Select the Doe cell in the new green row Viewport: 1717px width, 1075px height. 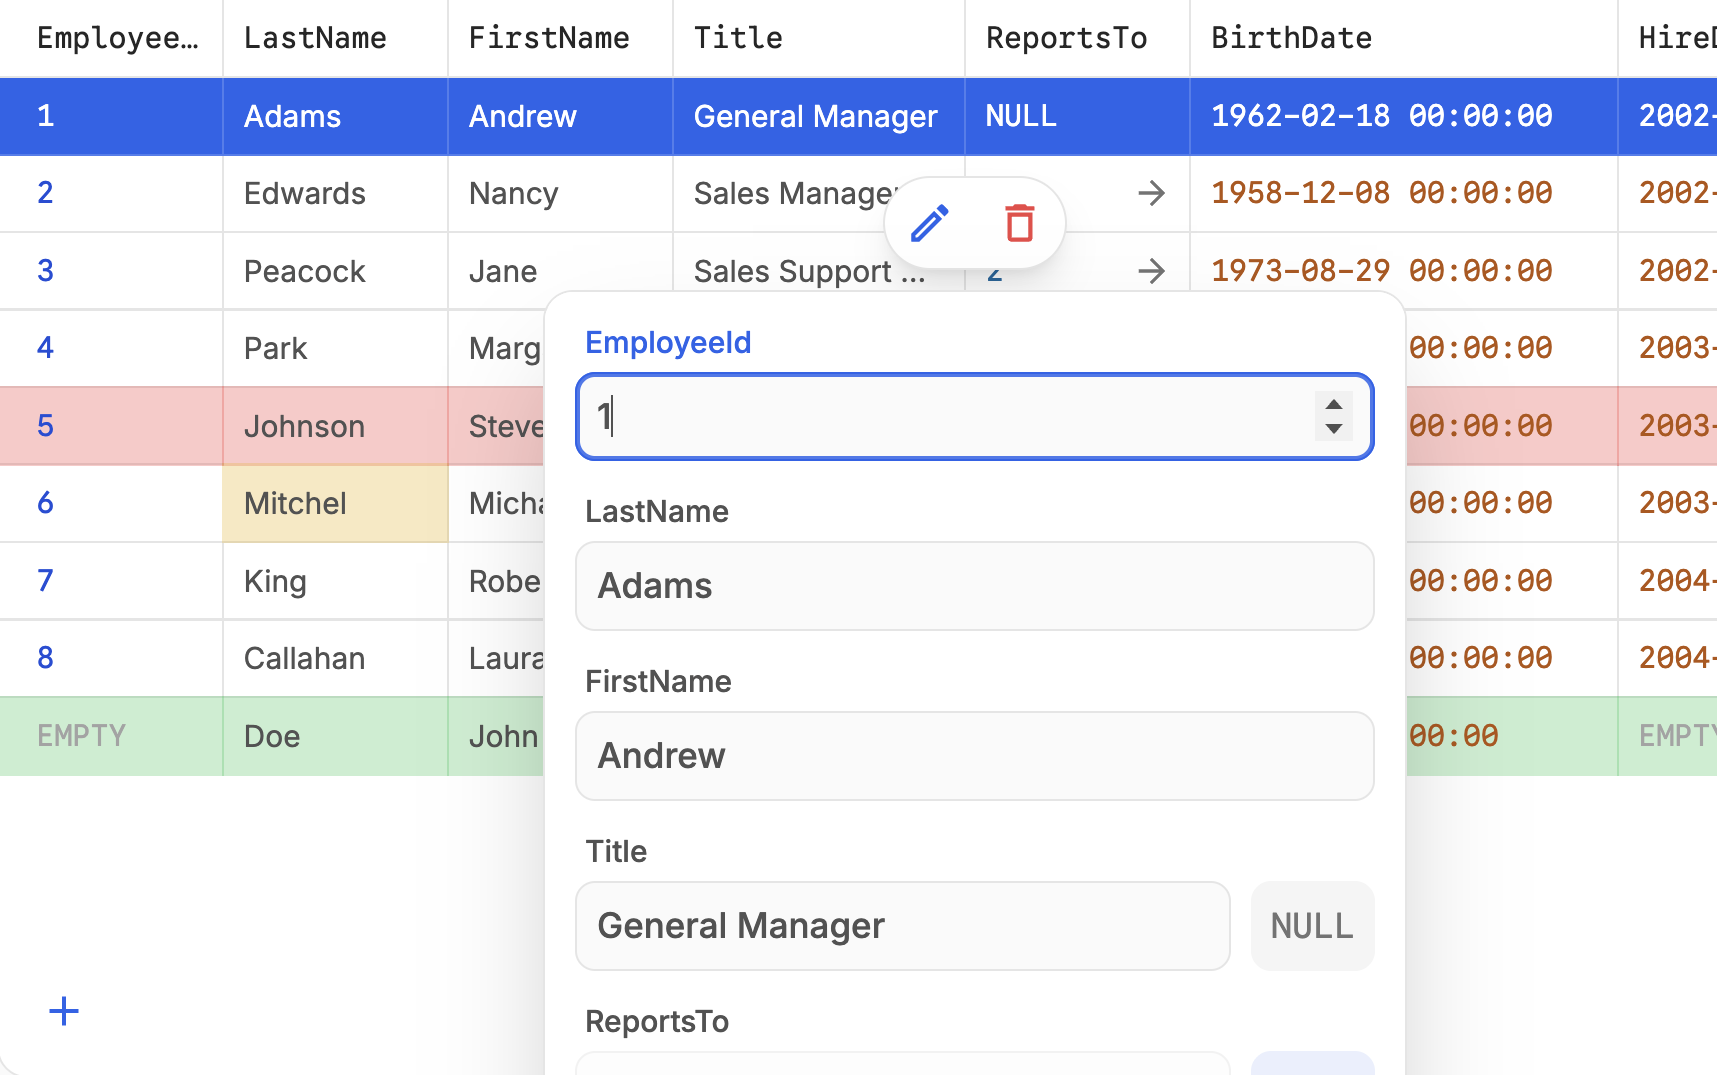coord(334,736)
